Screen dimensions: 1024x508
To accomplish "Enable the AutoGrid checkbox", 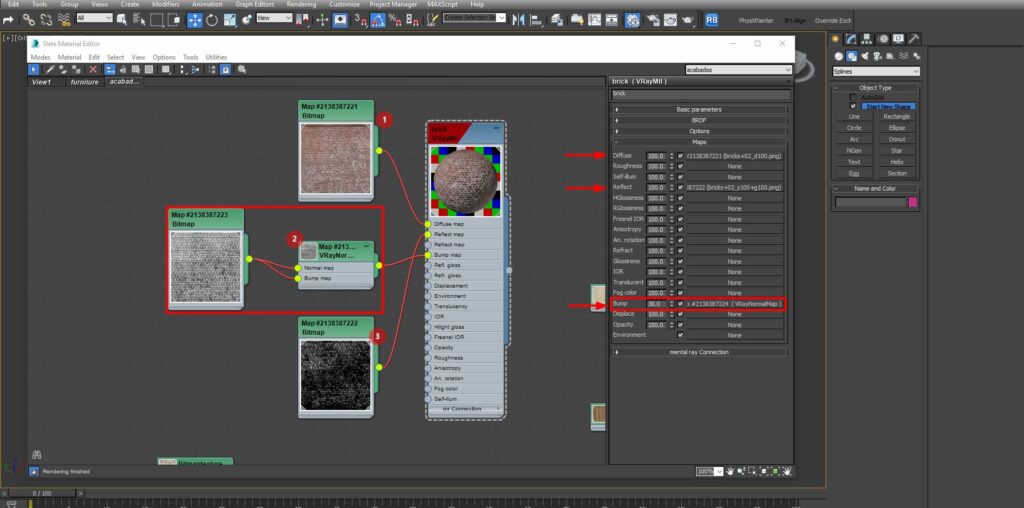I will [x=852, y=97].
